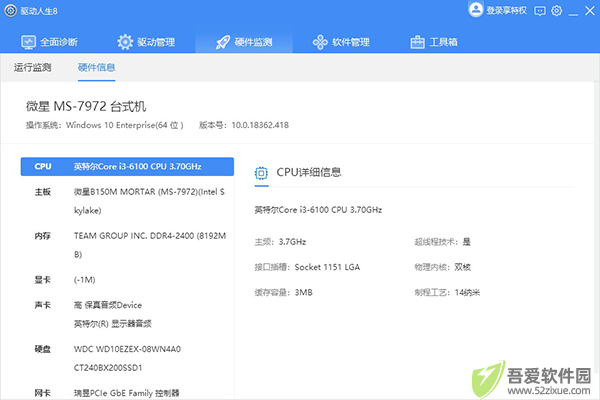
Task: Switch to the 运行监测 sub-tab
Action: [33, 67]
